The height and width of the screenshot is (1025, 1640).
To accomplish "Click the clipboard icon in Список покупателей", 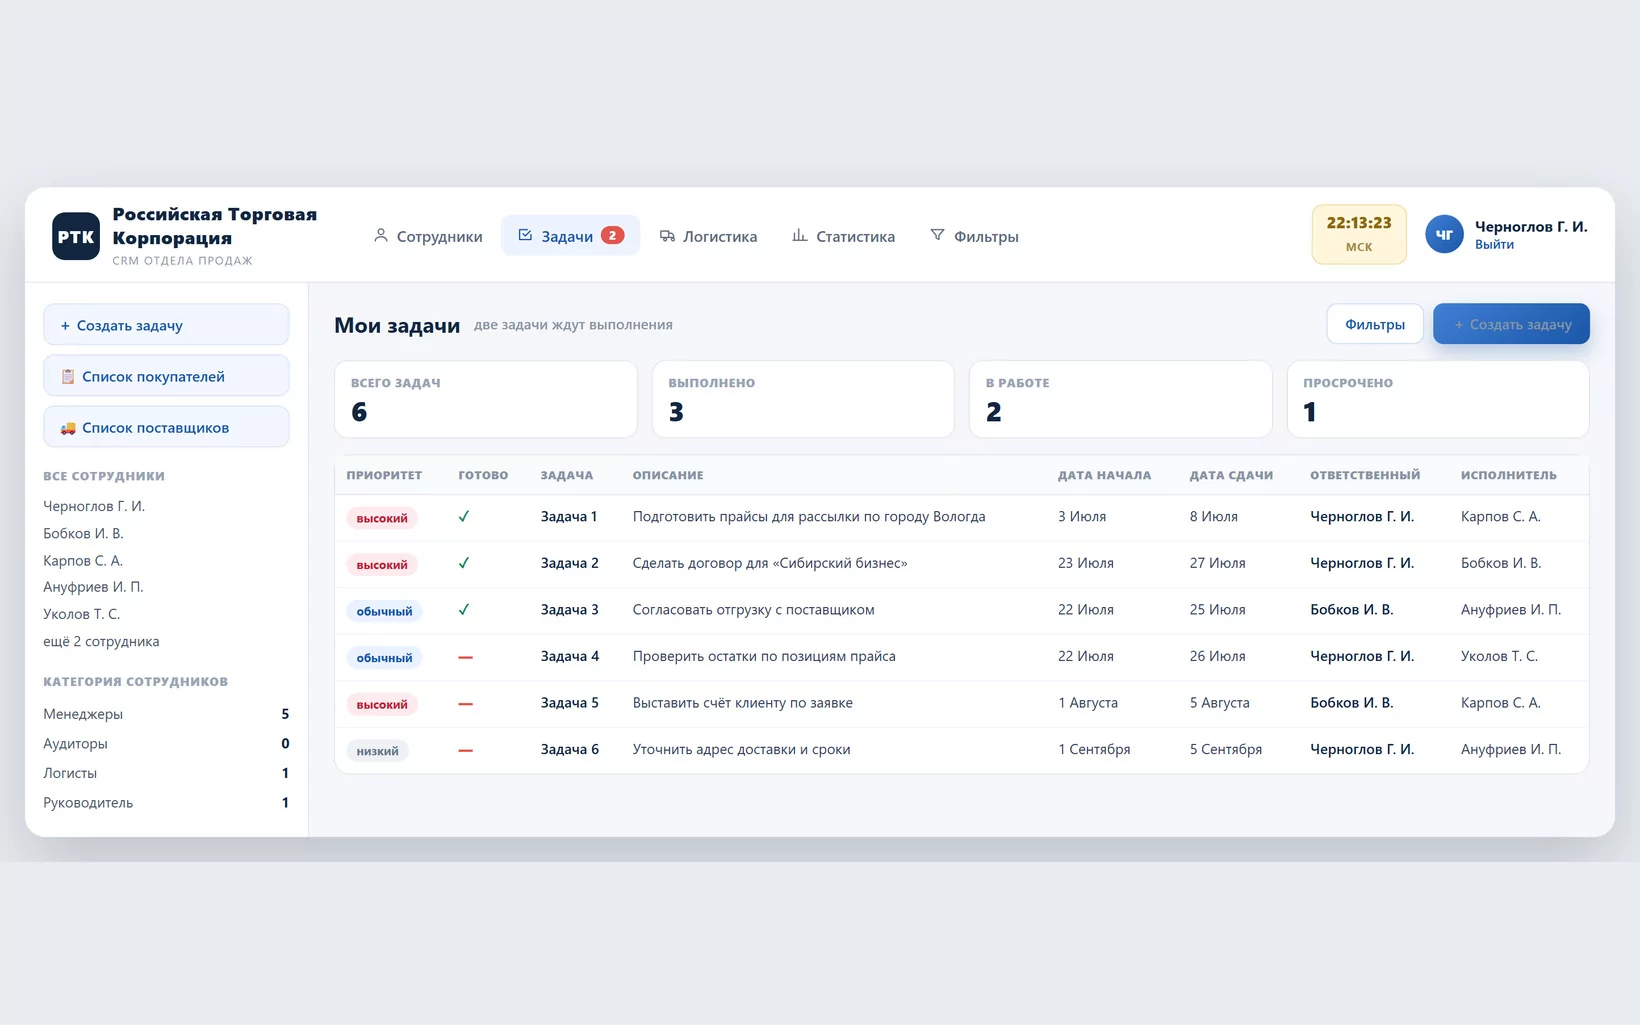I will coord(68,377).
